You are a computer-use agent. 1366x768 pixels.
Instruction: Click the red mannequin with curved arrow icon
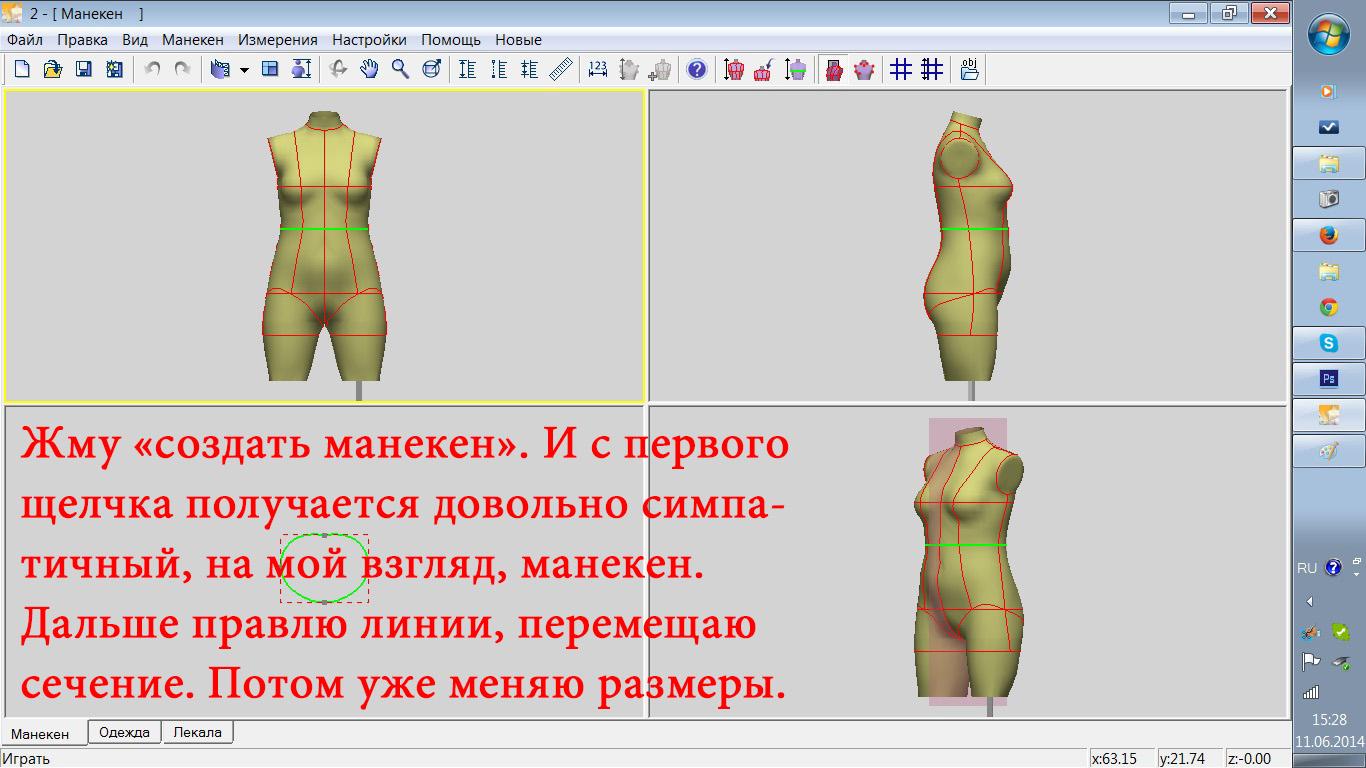764,69
